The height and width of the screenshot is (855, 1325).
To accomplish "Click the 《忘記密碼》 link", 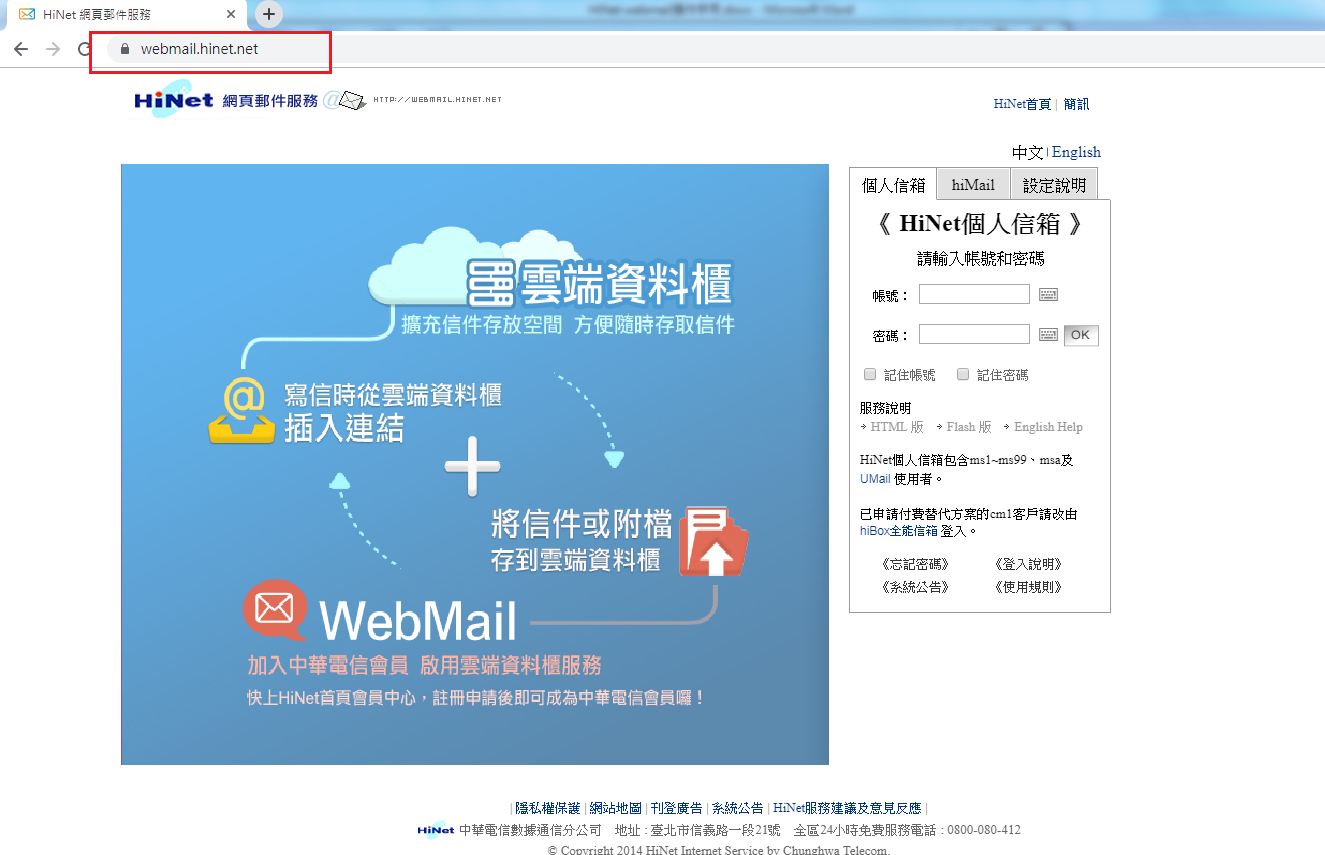I will coord(915,564).
